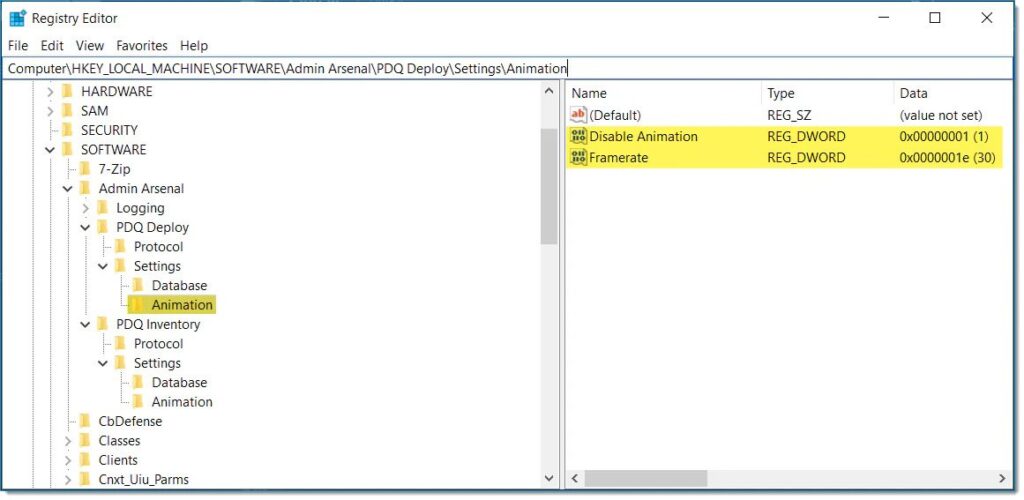Collapse Settings under PDQ Deploy
The image size is (1024, 500).
[x=103, y=266]
